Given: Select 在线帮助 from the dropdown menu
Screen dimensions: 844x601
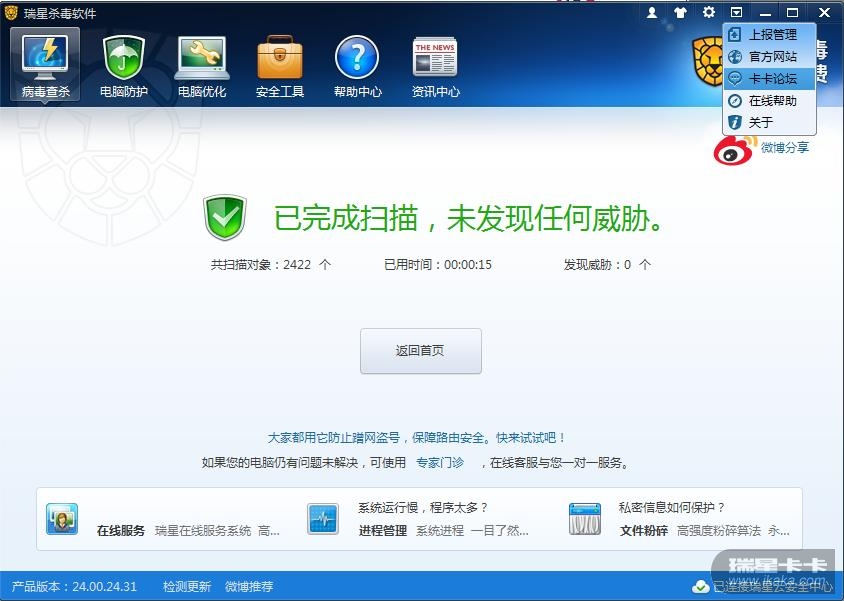Looking at the screenshot, I should pos(769,101).
